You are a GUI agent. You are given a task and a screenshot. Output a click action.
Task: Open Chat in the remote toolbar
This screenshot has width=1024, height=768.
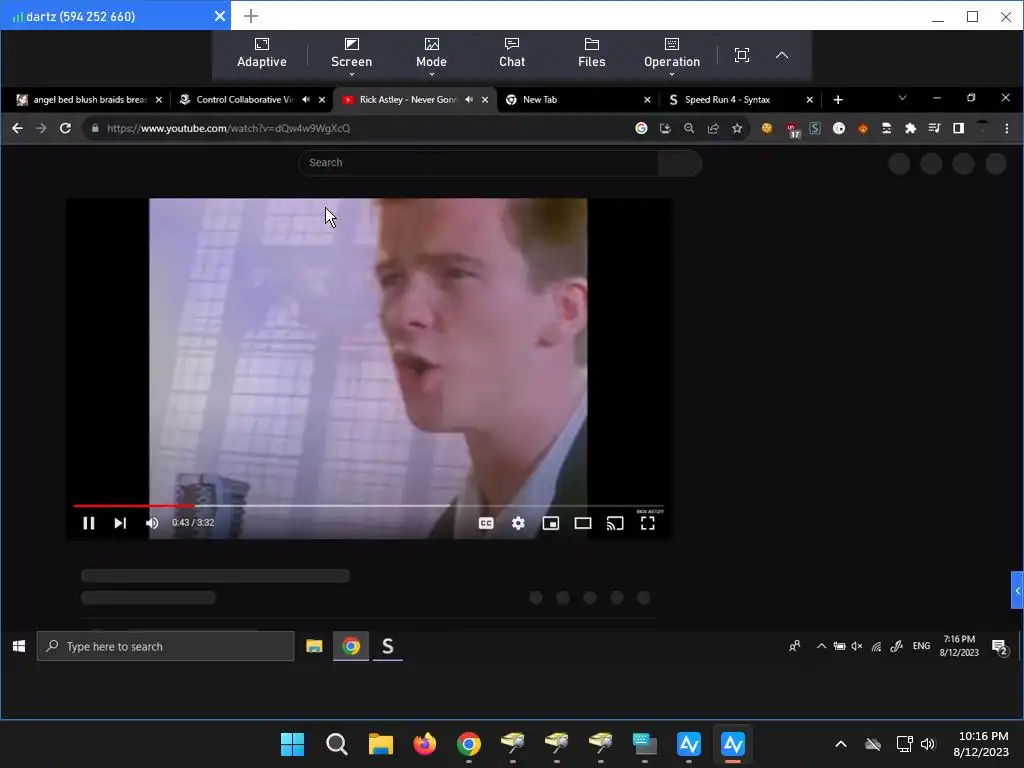[512, 54]
